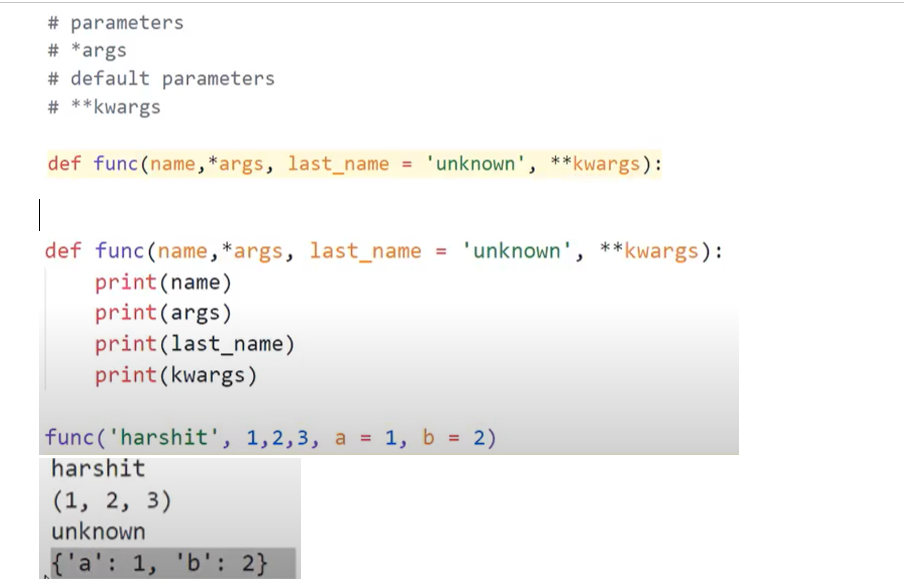This screenshot has width=904, height=588.
Task: Select the parameter 'name' in func signature
Action: click(x=182, y=251)
